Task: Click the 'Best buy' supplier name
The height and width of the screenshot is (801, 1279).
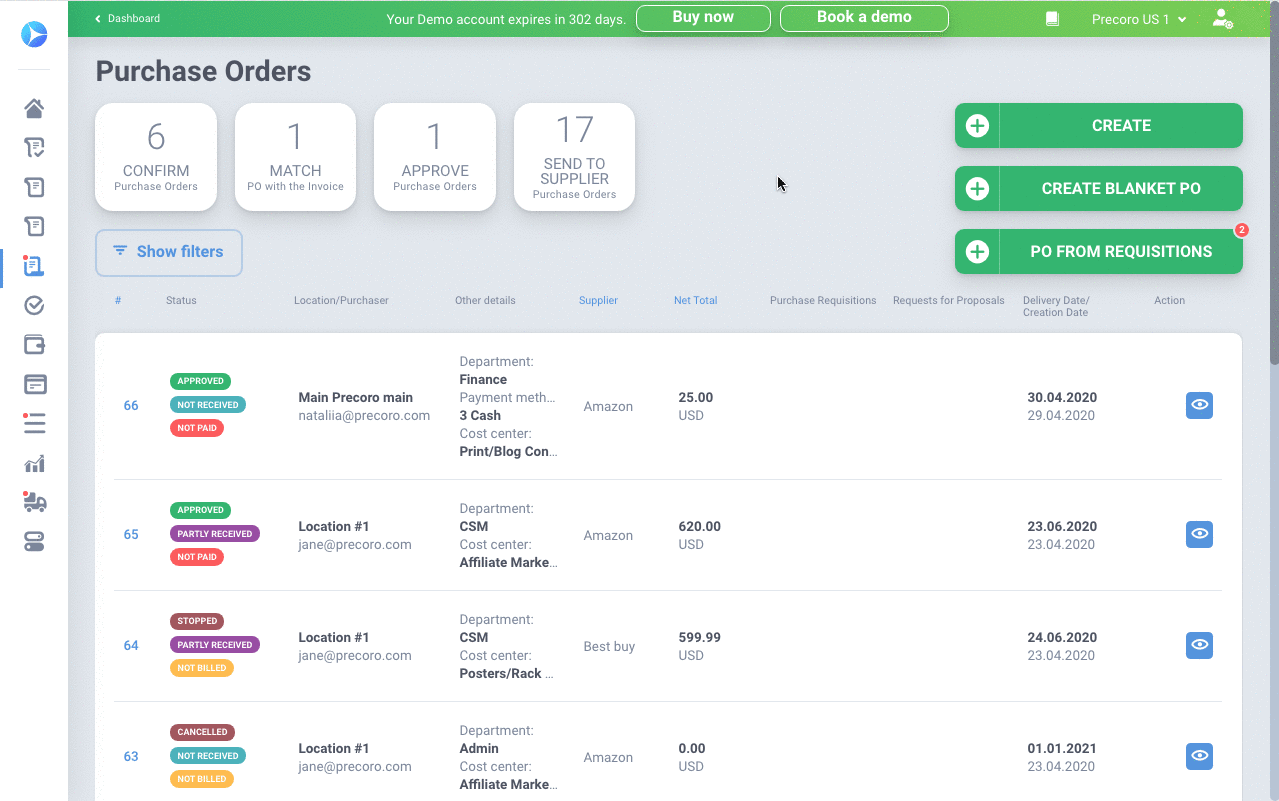Action: [x=609, y=646]
